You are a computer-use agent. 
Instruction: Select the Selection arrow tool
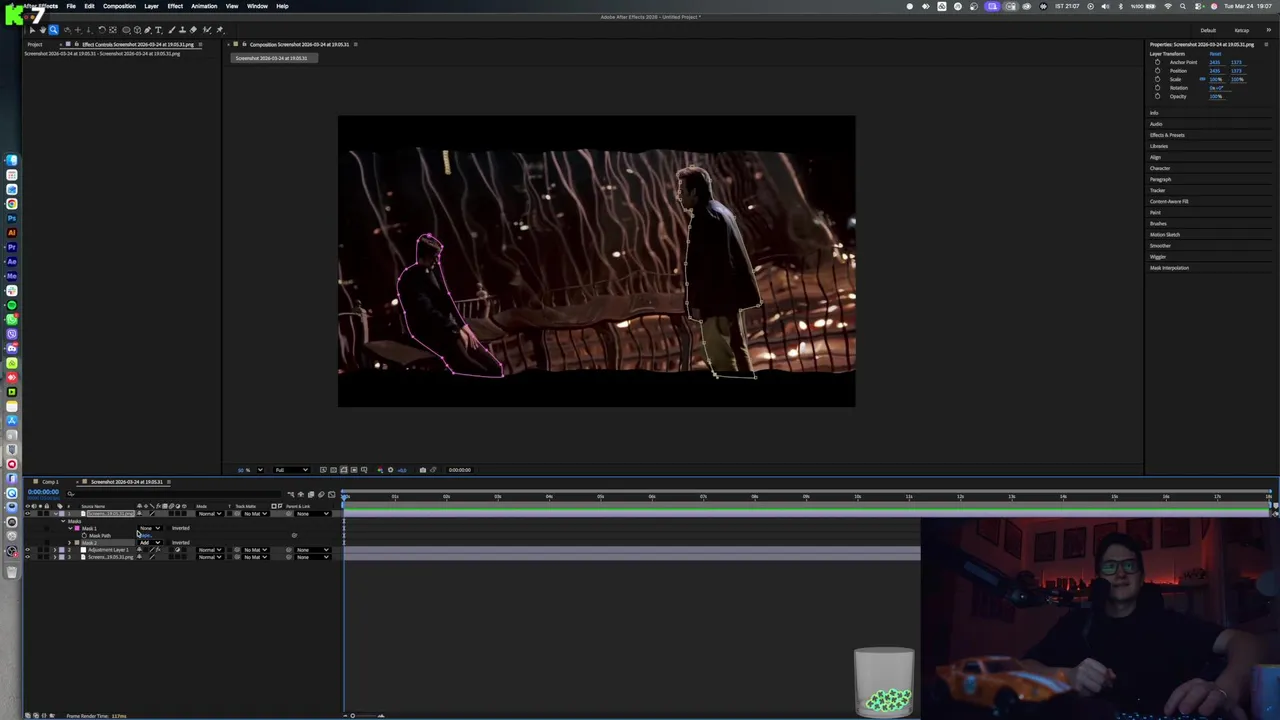(x=32, y=30)
